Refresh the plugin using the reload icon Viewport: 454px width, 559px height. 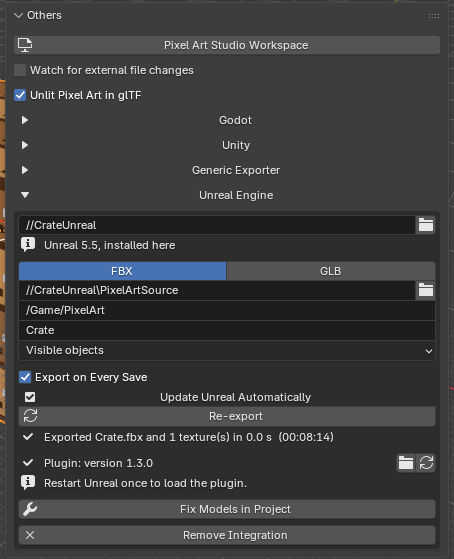(426, 463)
